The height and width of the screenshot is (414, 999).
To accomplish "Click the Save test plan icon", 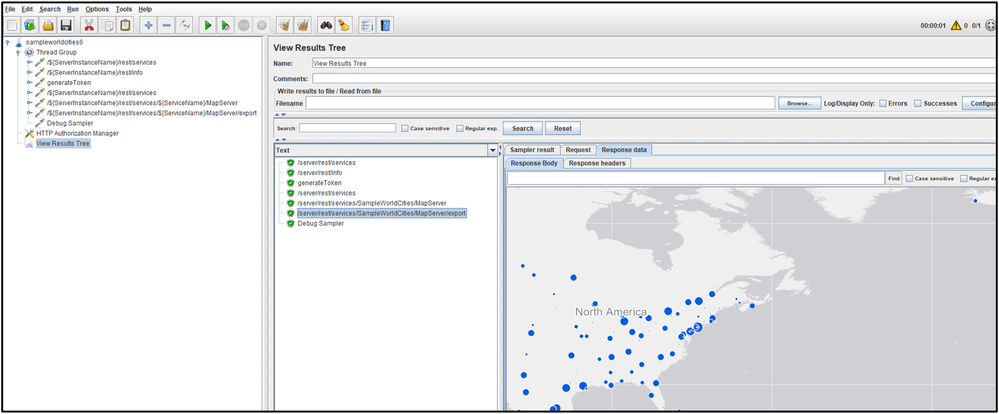I will tap(66, 25).
